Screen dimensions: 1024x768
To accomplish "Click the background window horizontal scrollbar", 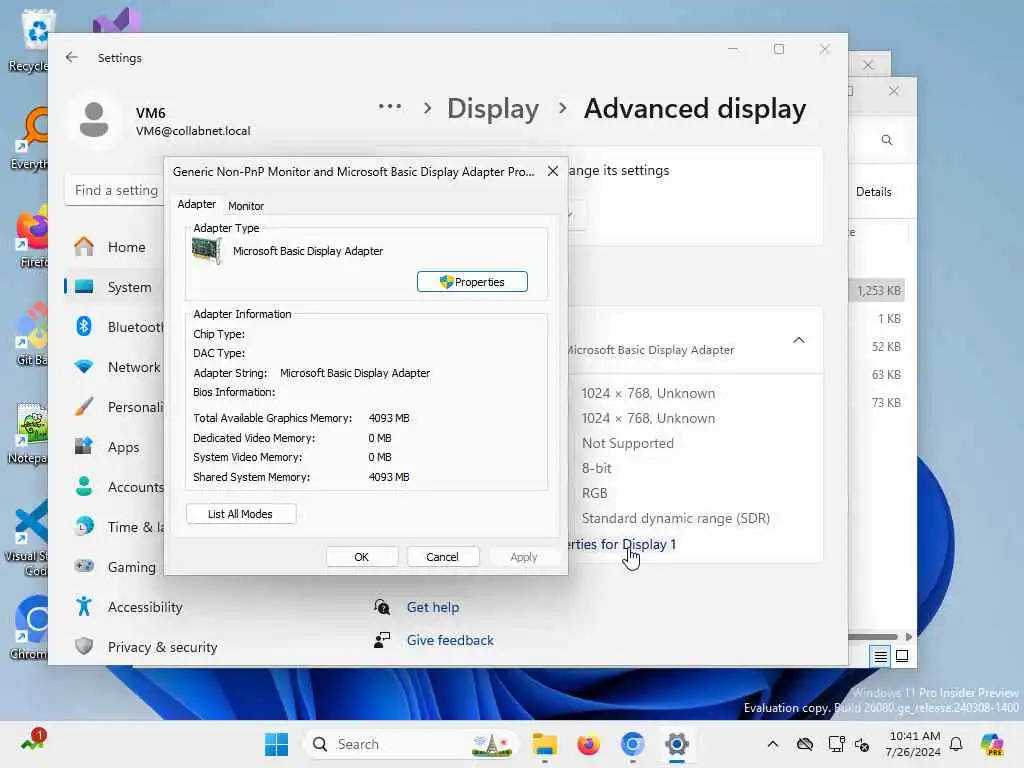I will click(x=872, y=637).
